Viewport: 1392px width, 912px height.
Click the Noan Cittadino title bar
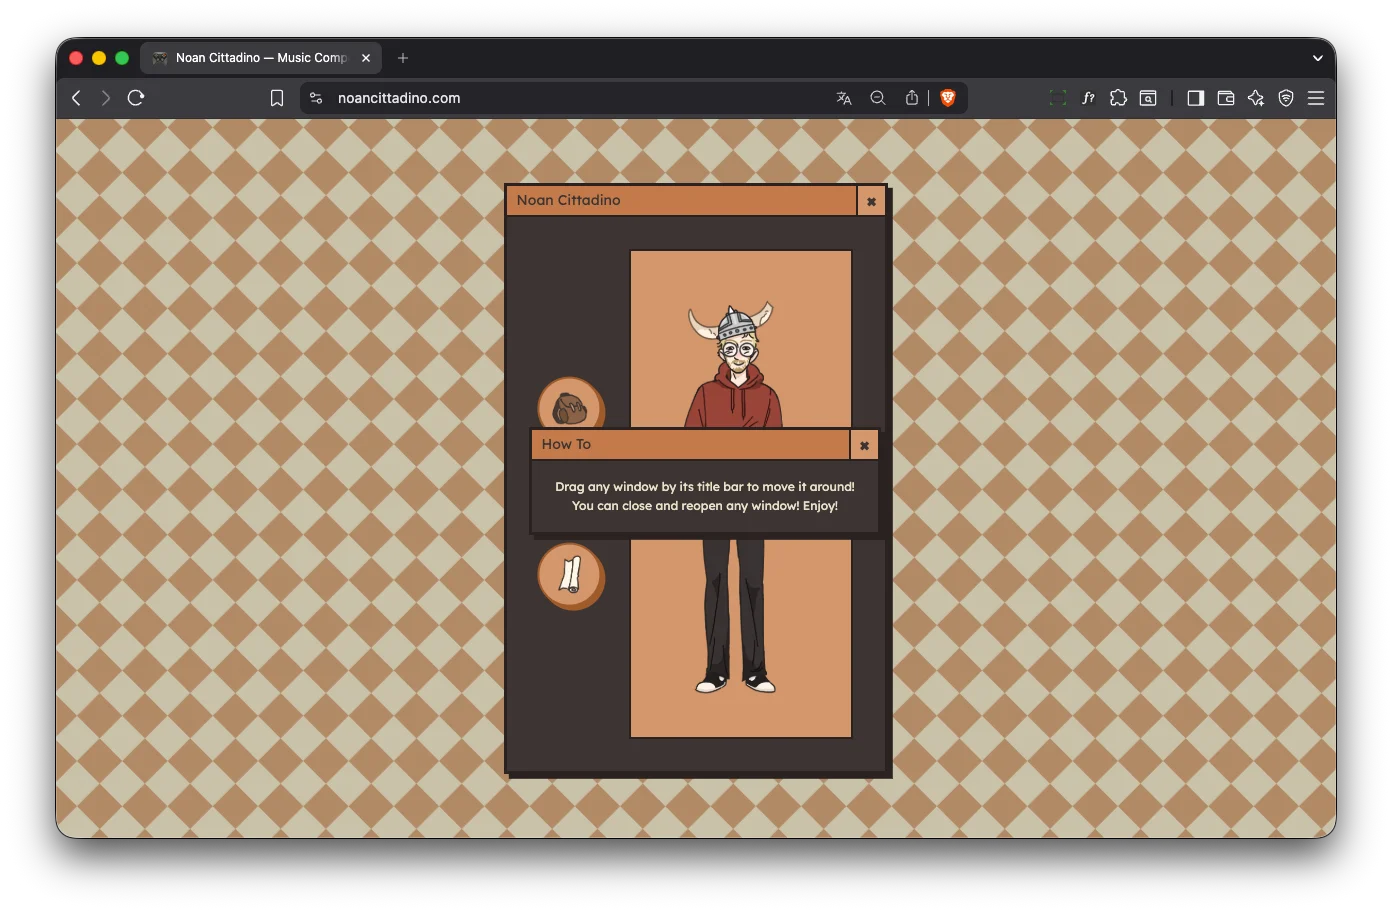681,200
